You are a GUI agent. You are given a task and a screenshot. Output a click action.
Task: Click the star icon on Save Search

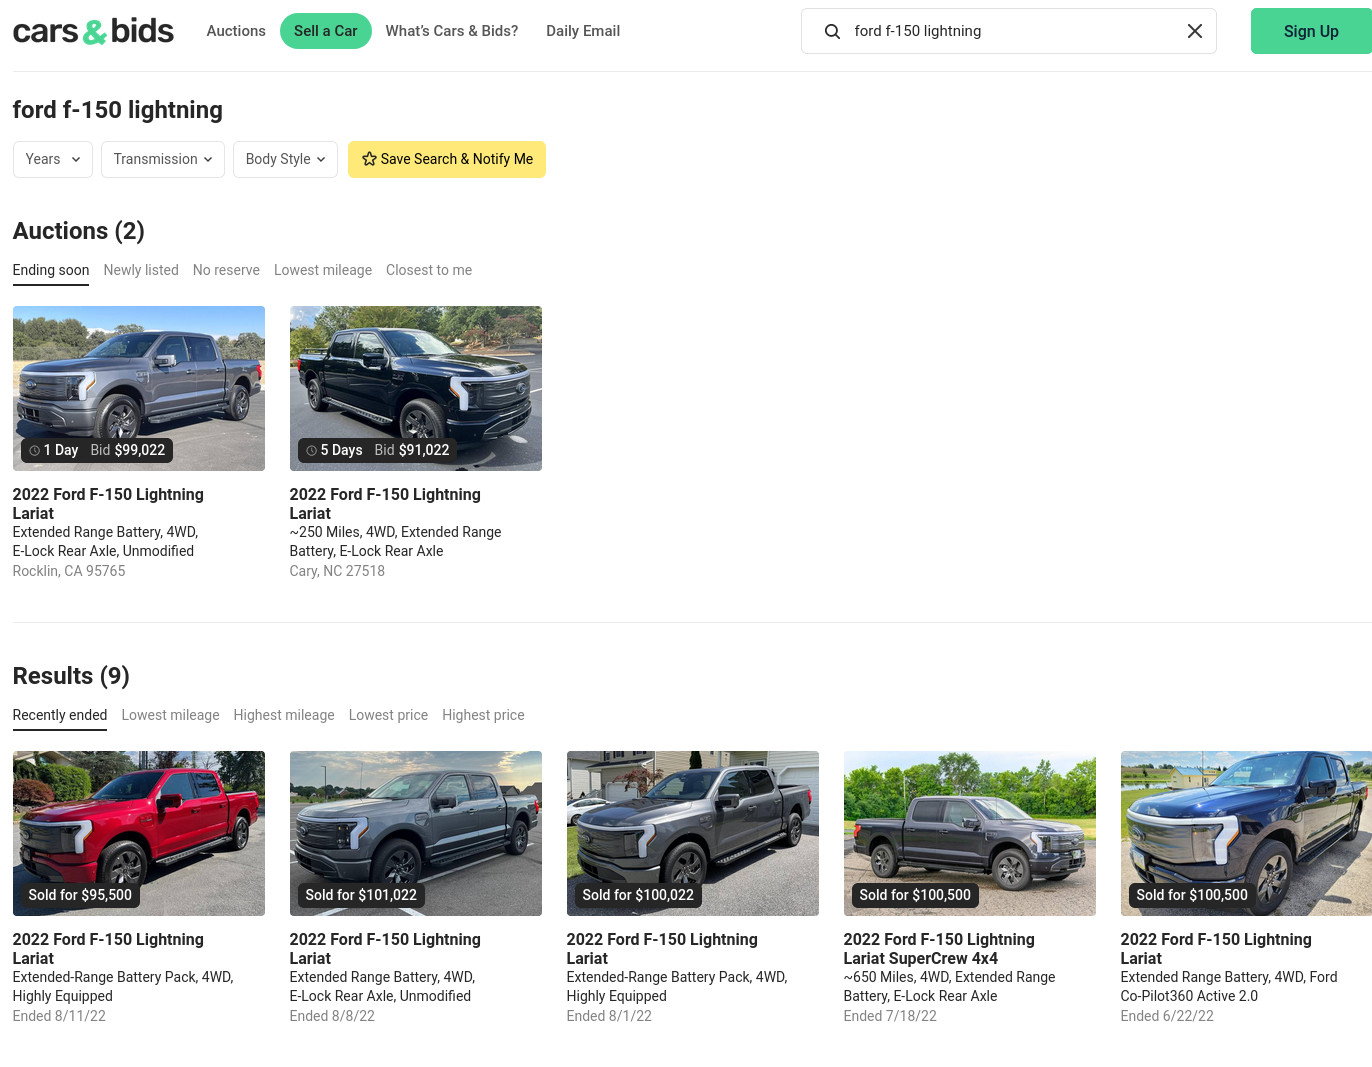(369, 159)
